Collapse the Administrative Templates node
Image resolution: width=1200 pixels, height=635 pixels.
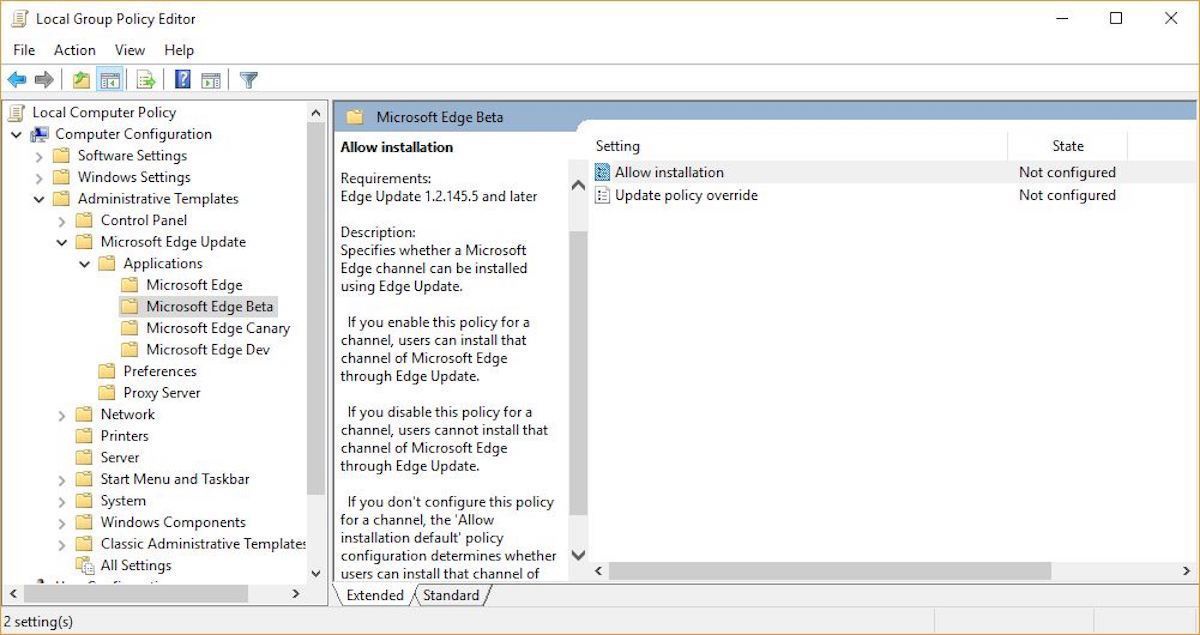(x=39, y=199)
